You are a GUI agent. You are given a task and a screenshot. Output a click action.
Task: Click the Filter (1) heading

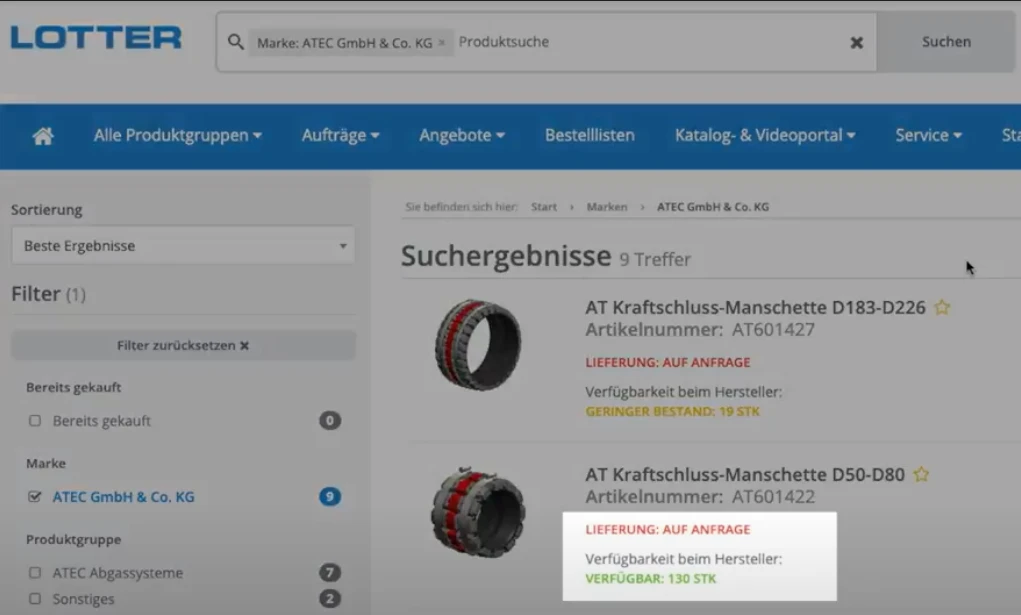[x=49, y=294]
